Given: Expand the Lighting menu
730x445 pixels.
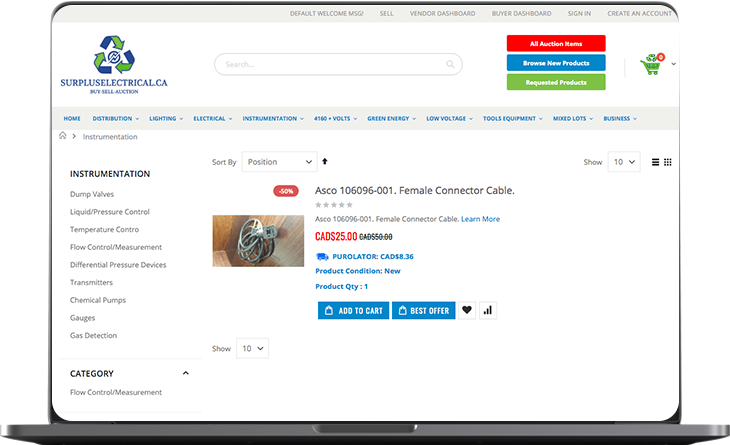Looking at the screenshot, I should click(x=166, y=119).
